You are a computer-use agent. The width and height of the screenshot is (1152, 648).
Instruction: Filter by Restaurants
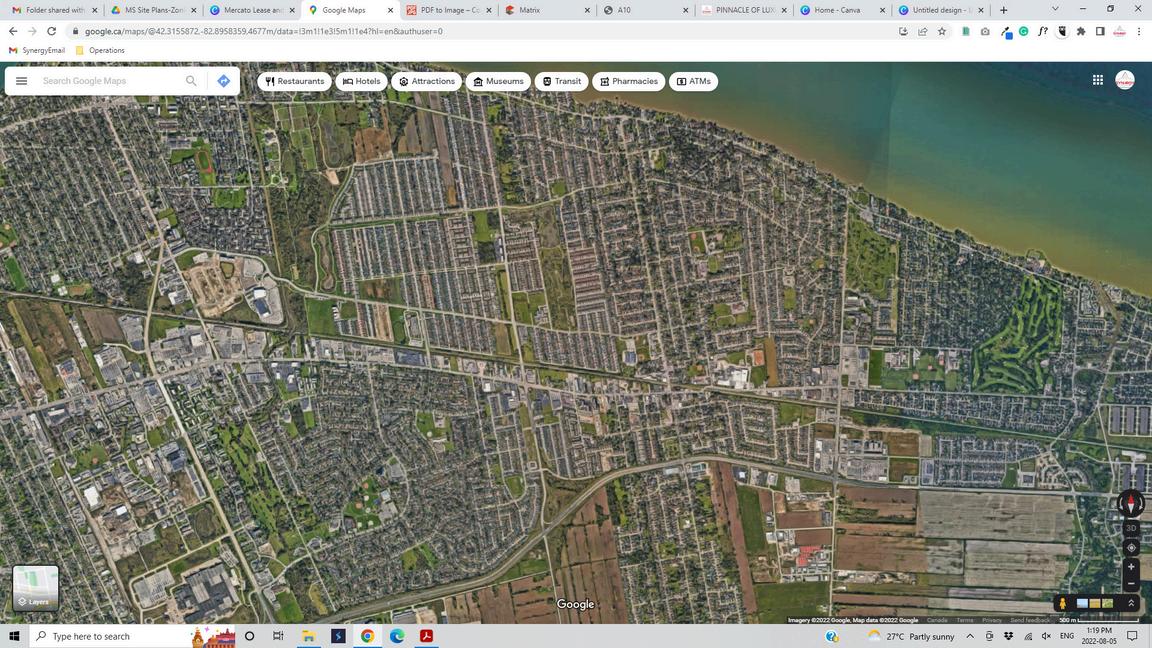coord(295,81)
